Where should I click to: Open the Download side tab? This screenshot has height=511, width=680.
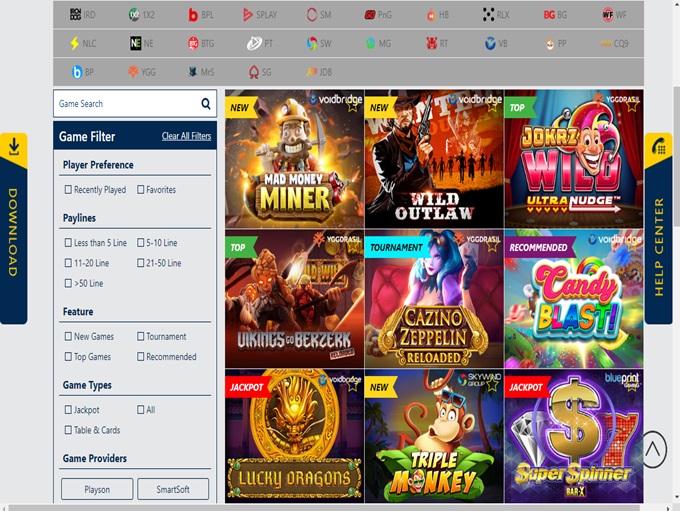click(13, 229)
